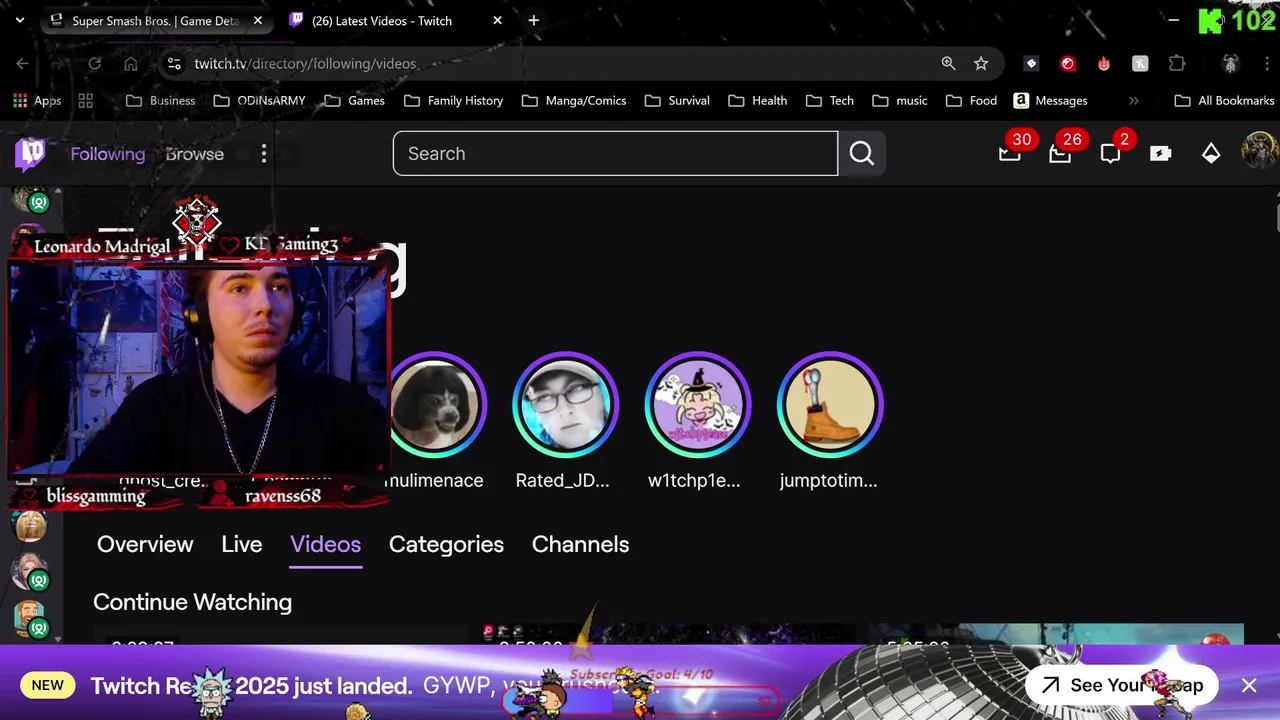Open a new browser tab
Screen dimensions: 1280x720
[x=534, y=20]
